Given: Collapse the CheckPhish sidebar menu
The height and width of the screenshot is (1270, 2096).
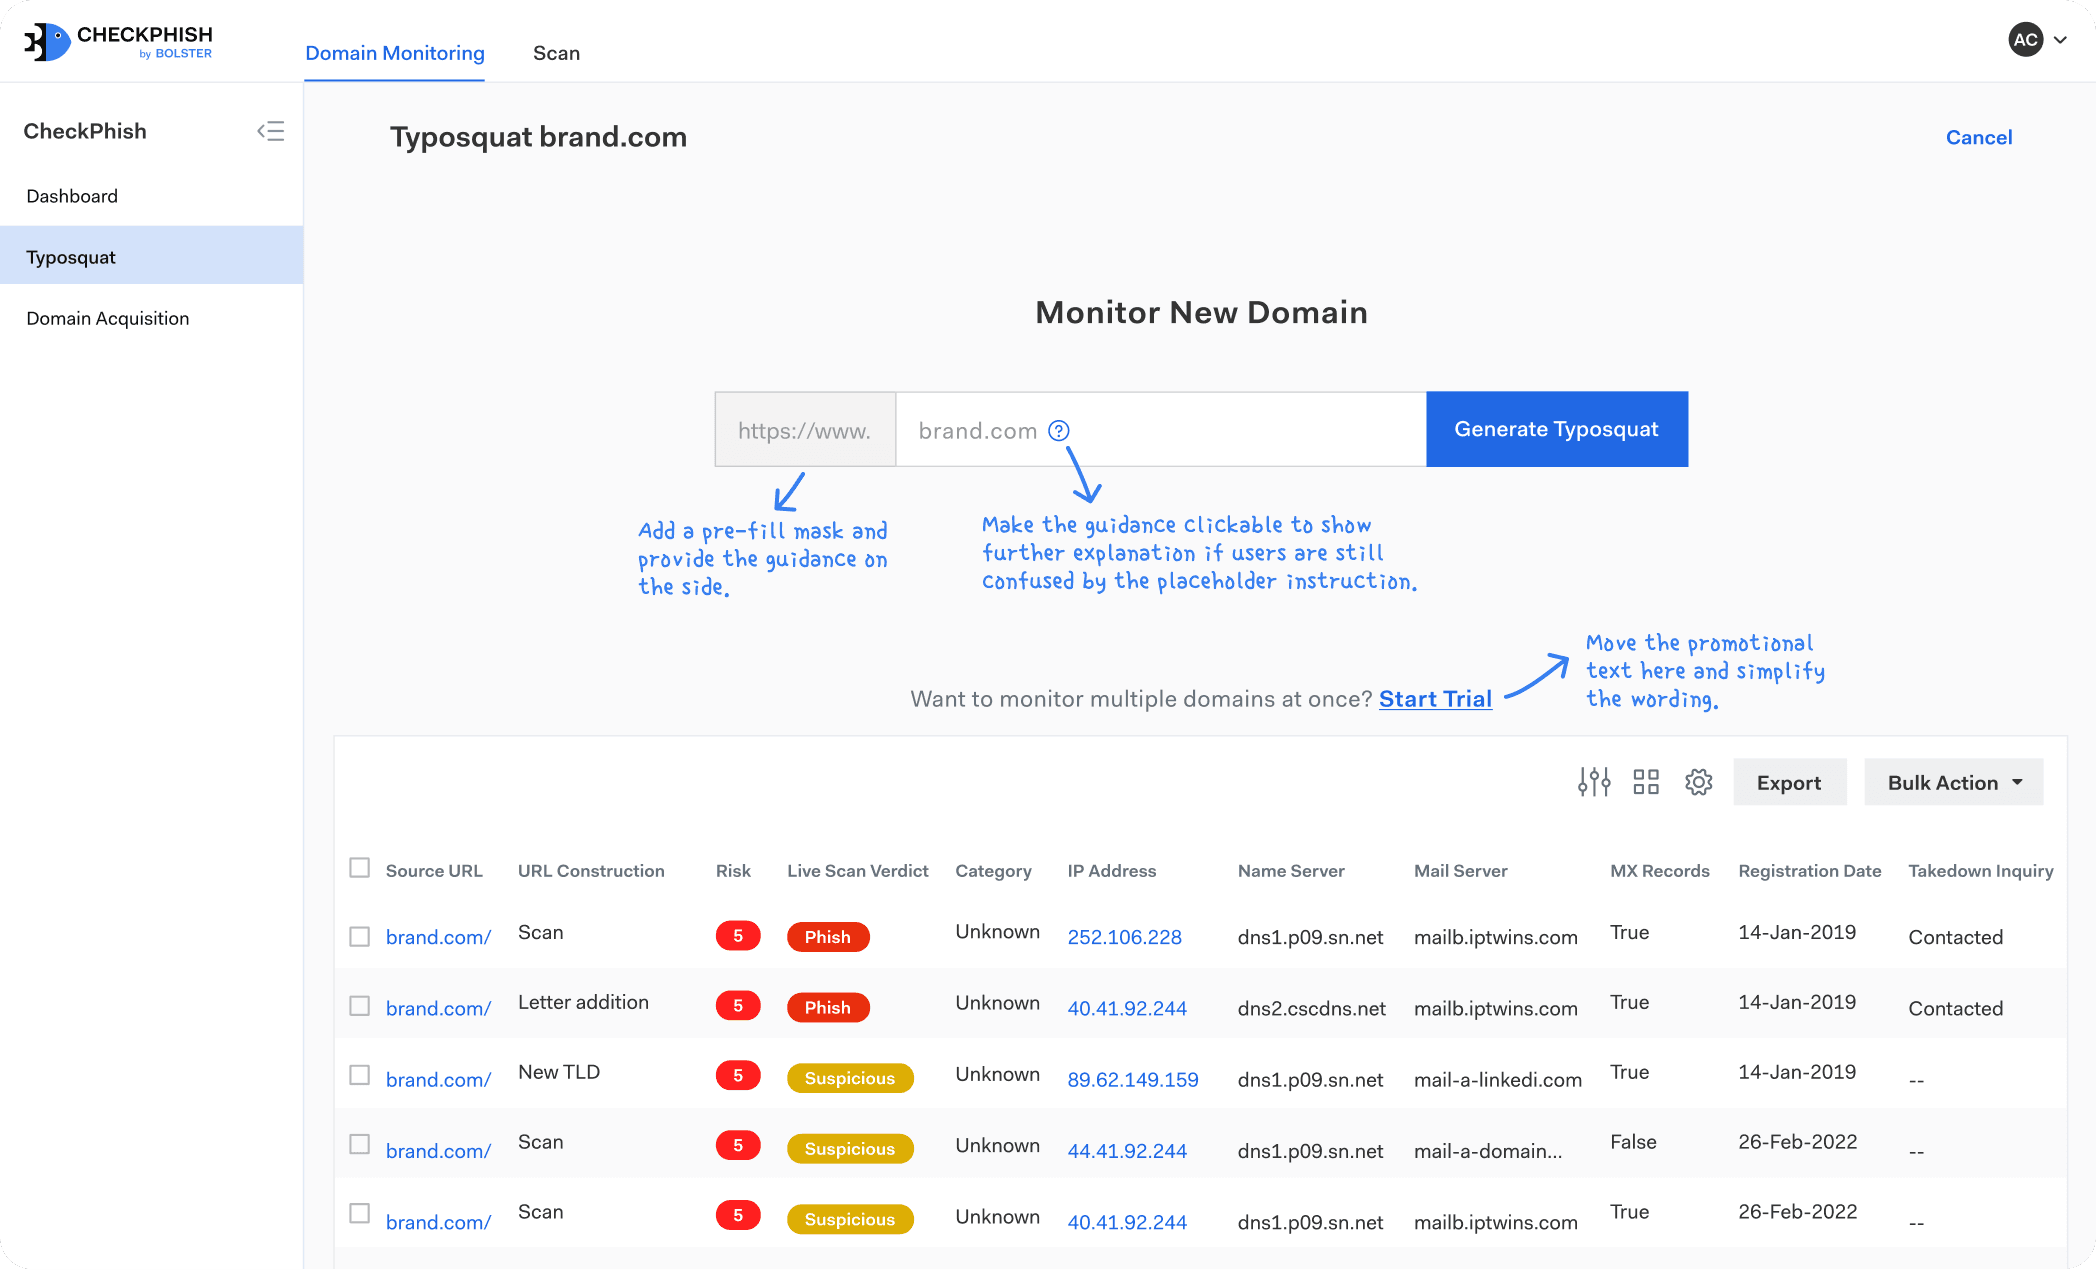Looking at the screenshot, I should click(x=271, y=131).
